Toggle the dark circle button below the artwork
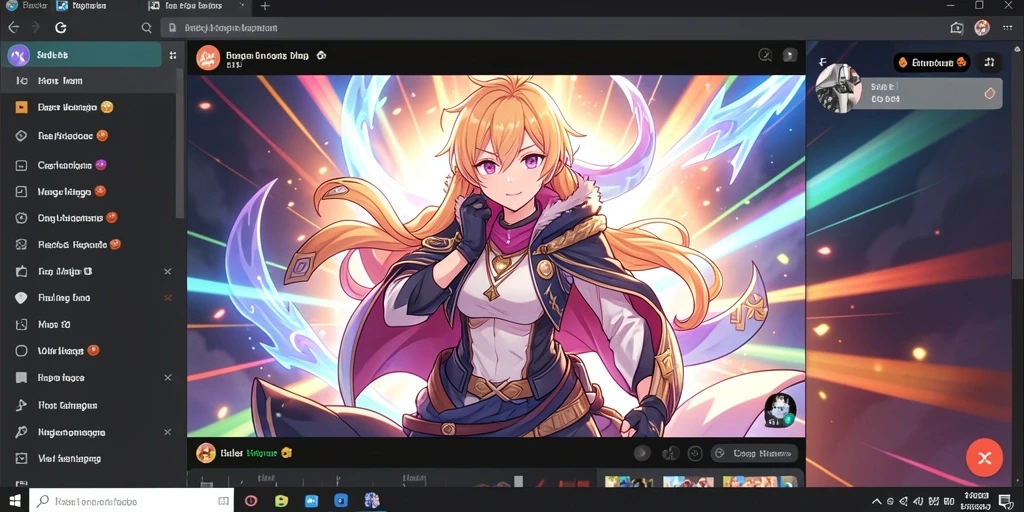 [642, 453]
